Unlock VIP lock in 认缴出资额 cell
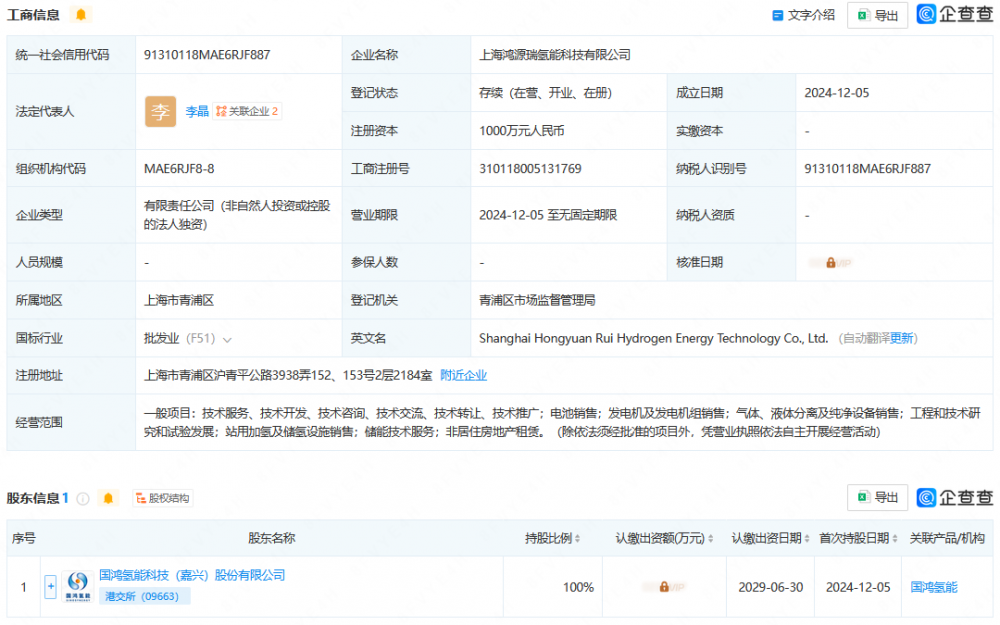The height and width of the screenshot is (625, 1000). pyautogui.click(x=664, y=587)
